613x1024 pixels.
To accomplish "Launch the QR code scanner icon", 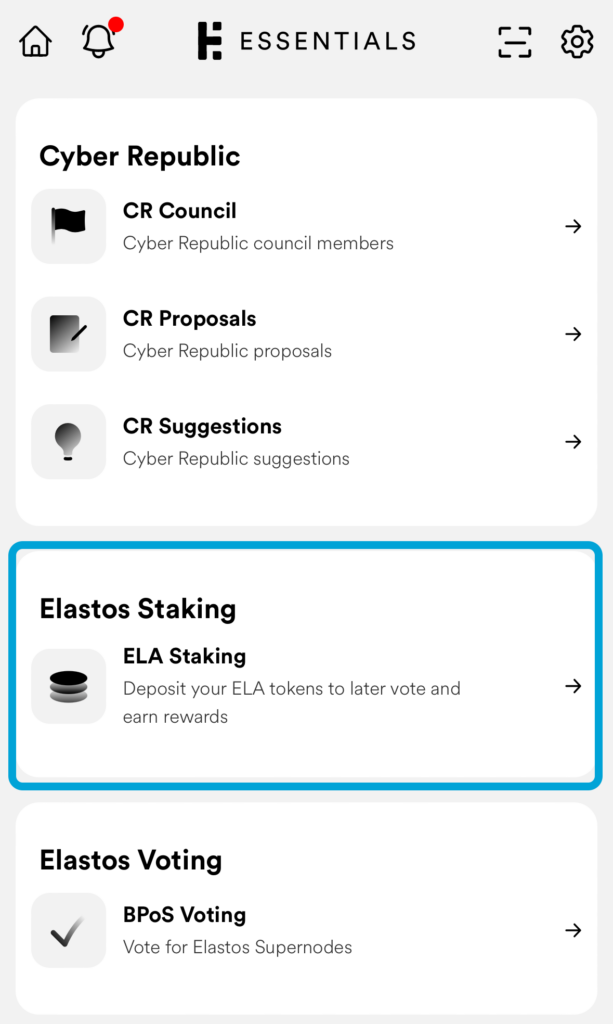I will (514, 42).
